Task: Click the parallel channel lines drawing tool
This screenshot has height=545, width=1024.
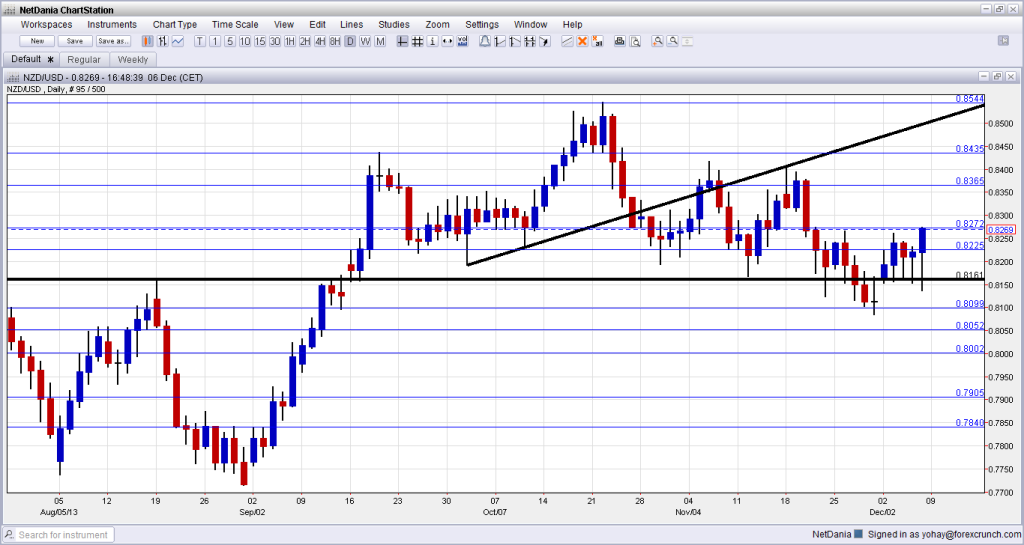Action: (567, 41)
